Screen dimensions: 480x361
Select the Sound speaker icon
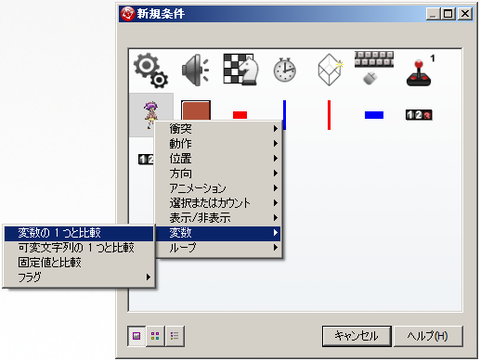(196, 70)
